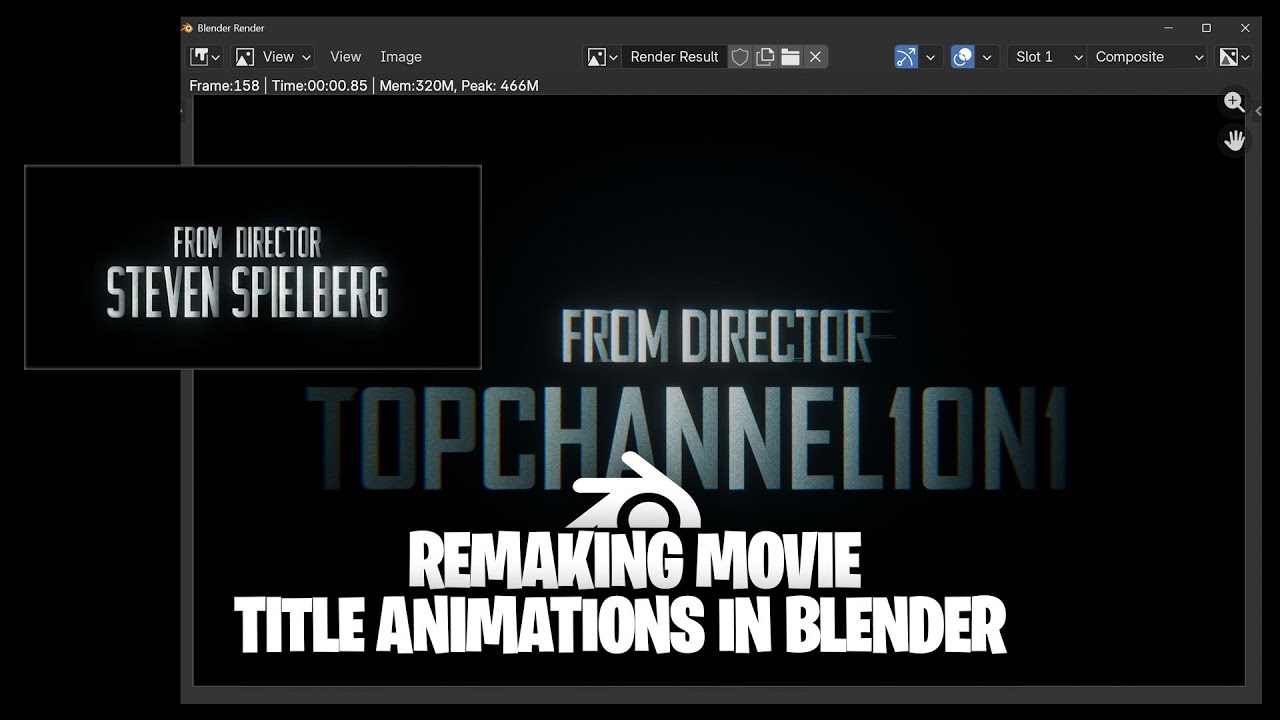Click the Render Result name field
This screenshot has height=720, width=1280.
674,57
